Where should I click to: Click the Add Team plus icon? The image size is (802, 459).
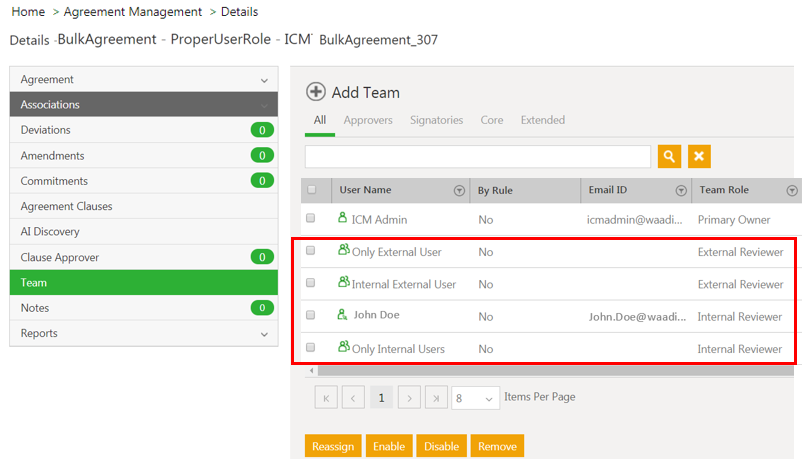click(x=316, y=92)
